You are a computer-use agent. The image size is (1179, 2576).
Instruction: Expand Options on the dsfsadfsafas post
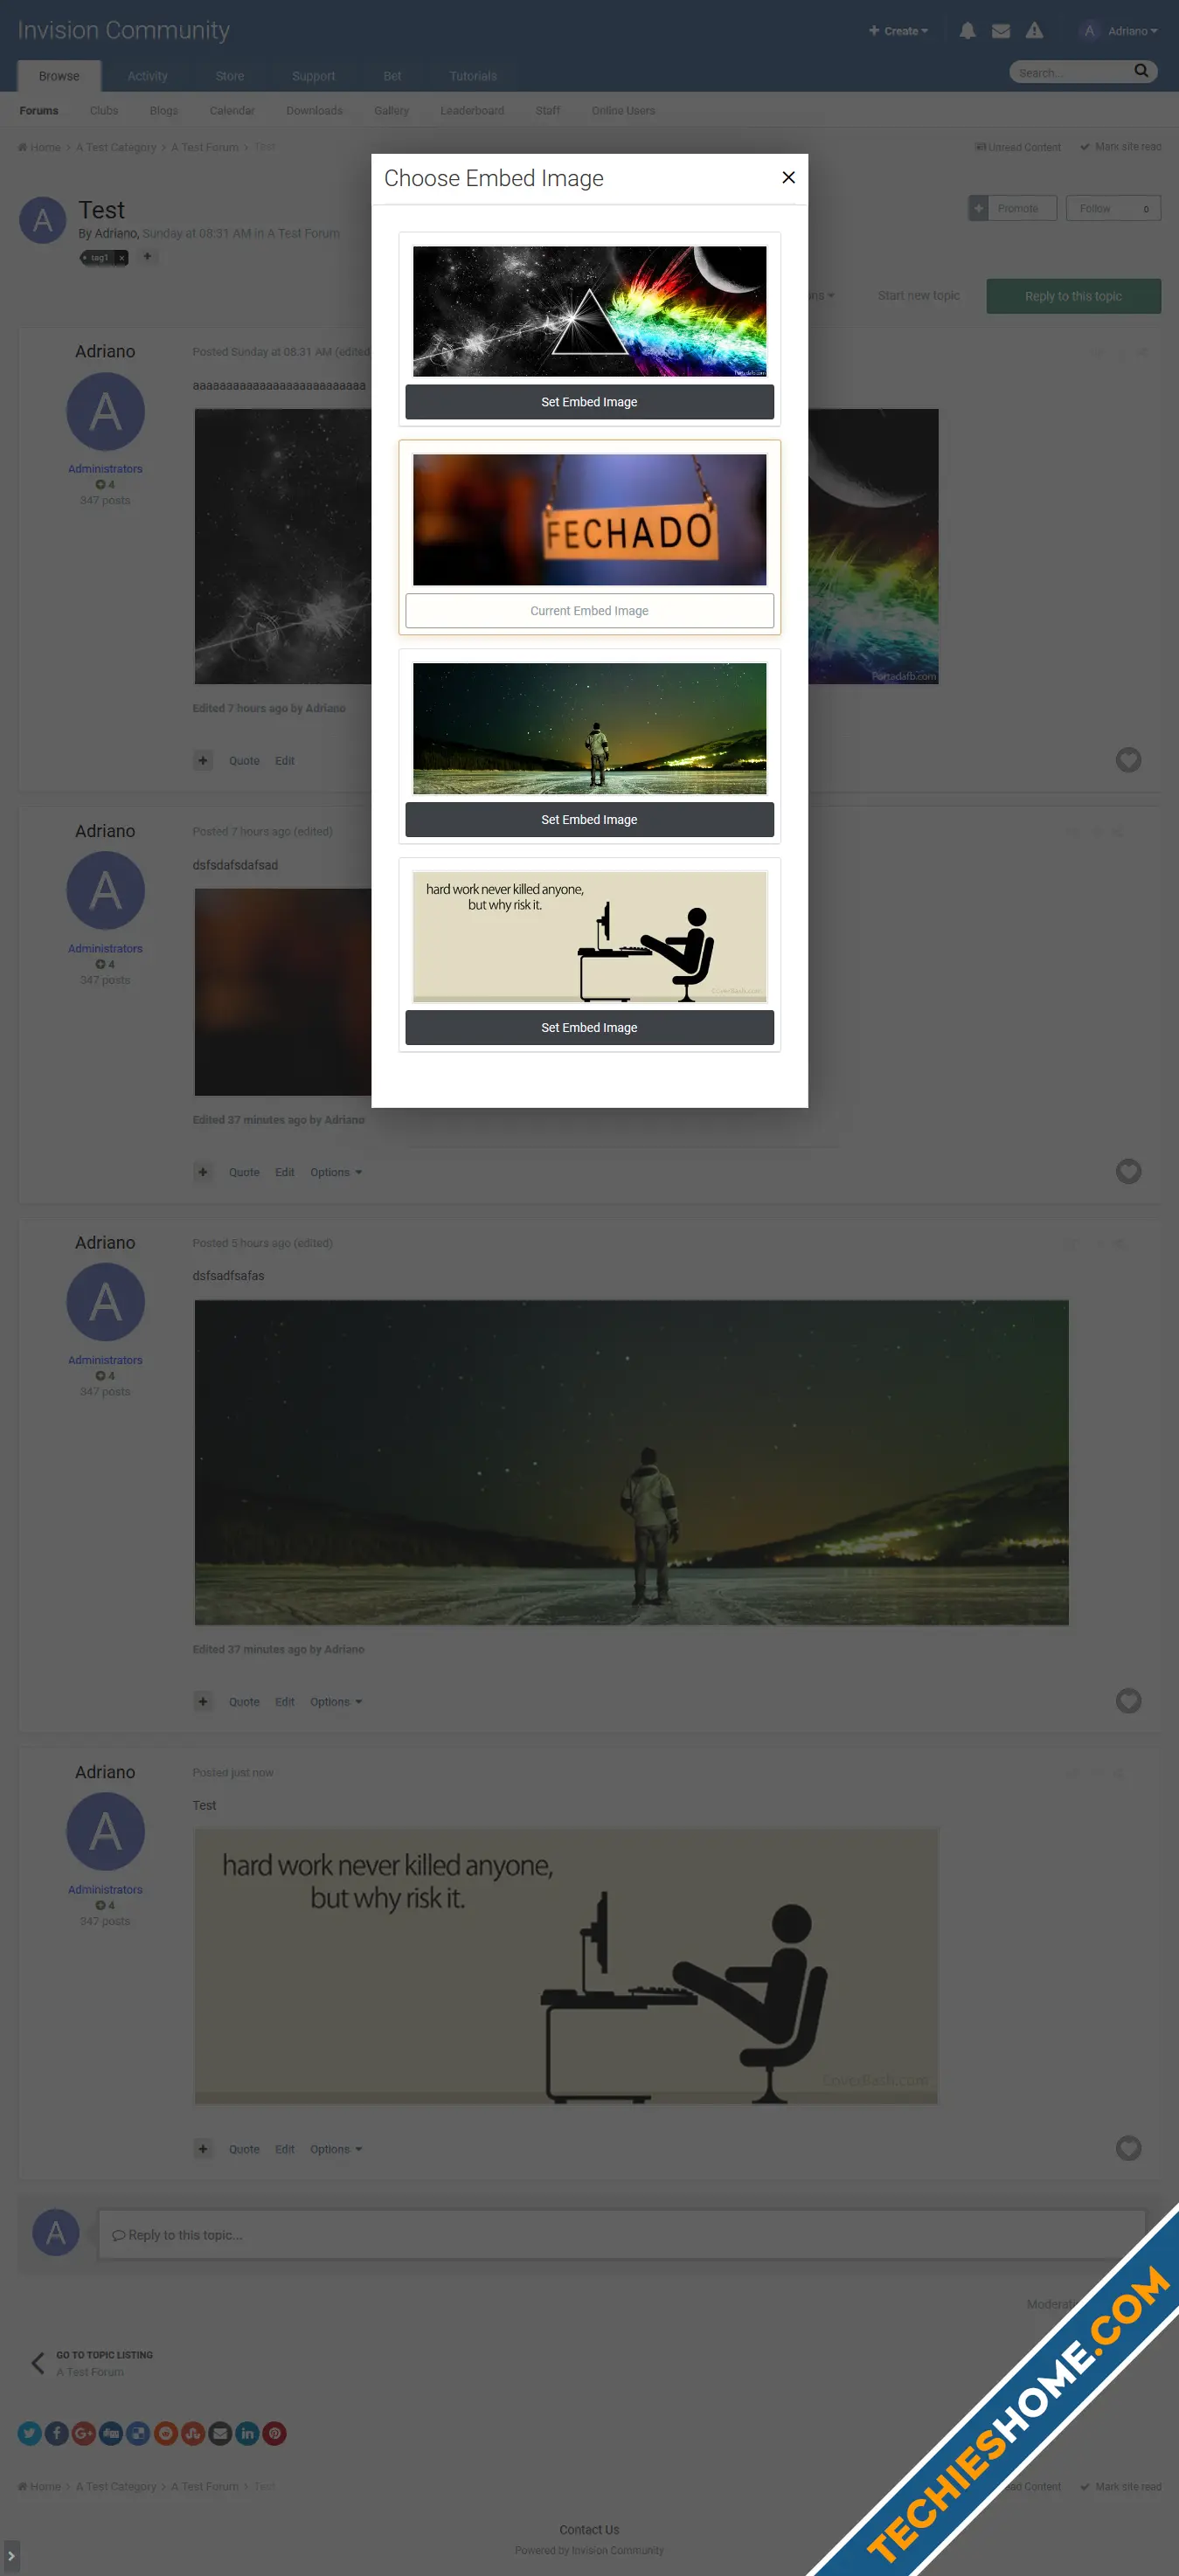(x=336, y=1701)
